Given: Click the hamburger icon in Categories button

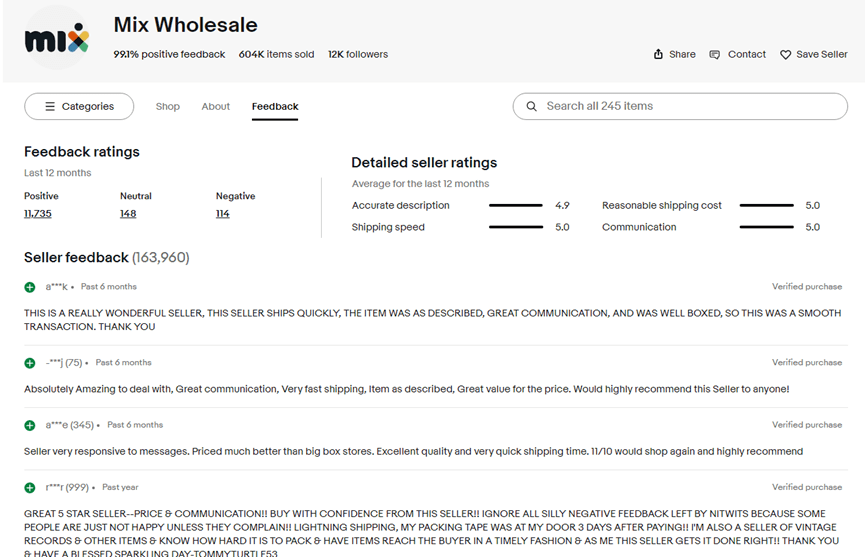Looking at the screenshot, I should pos(50,106).
